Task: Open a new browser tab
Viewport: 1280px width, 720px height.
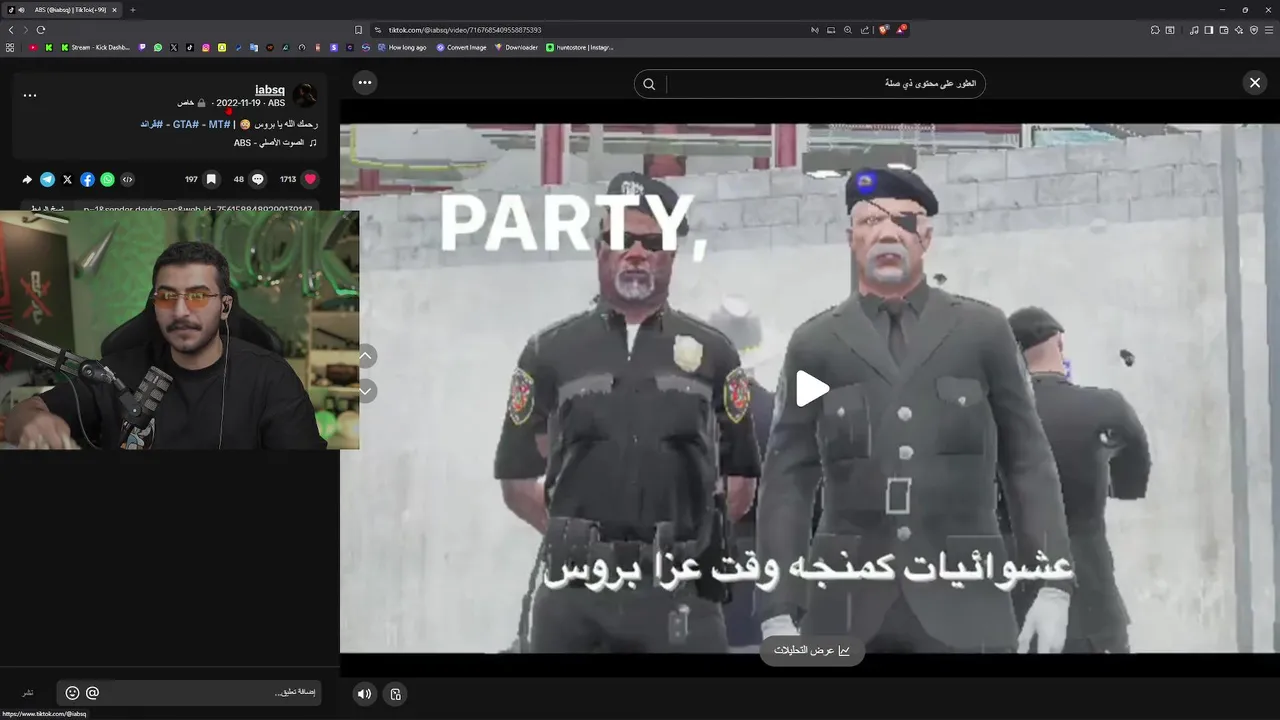Action: [132, 10]
